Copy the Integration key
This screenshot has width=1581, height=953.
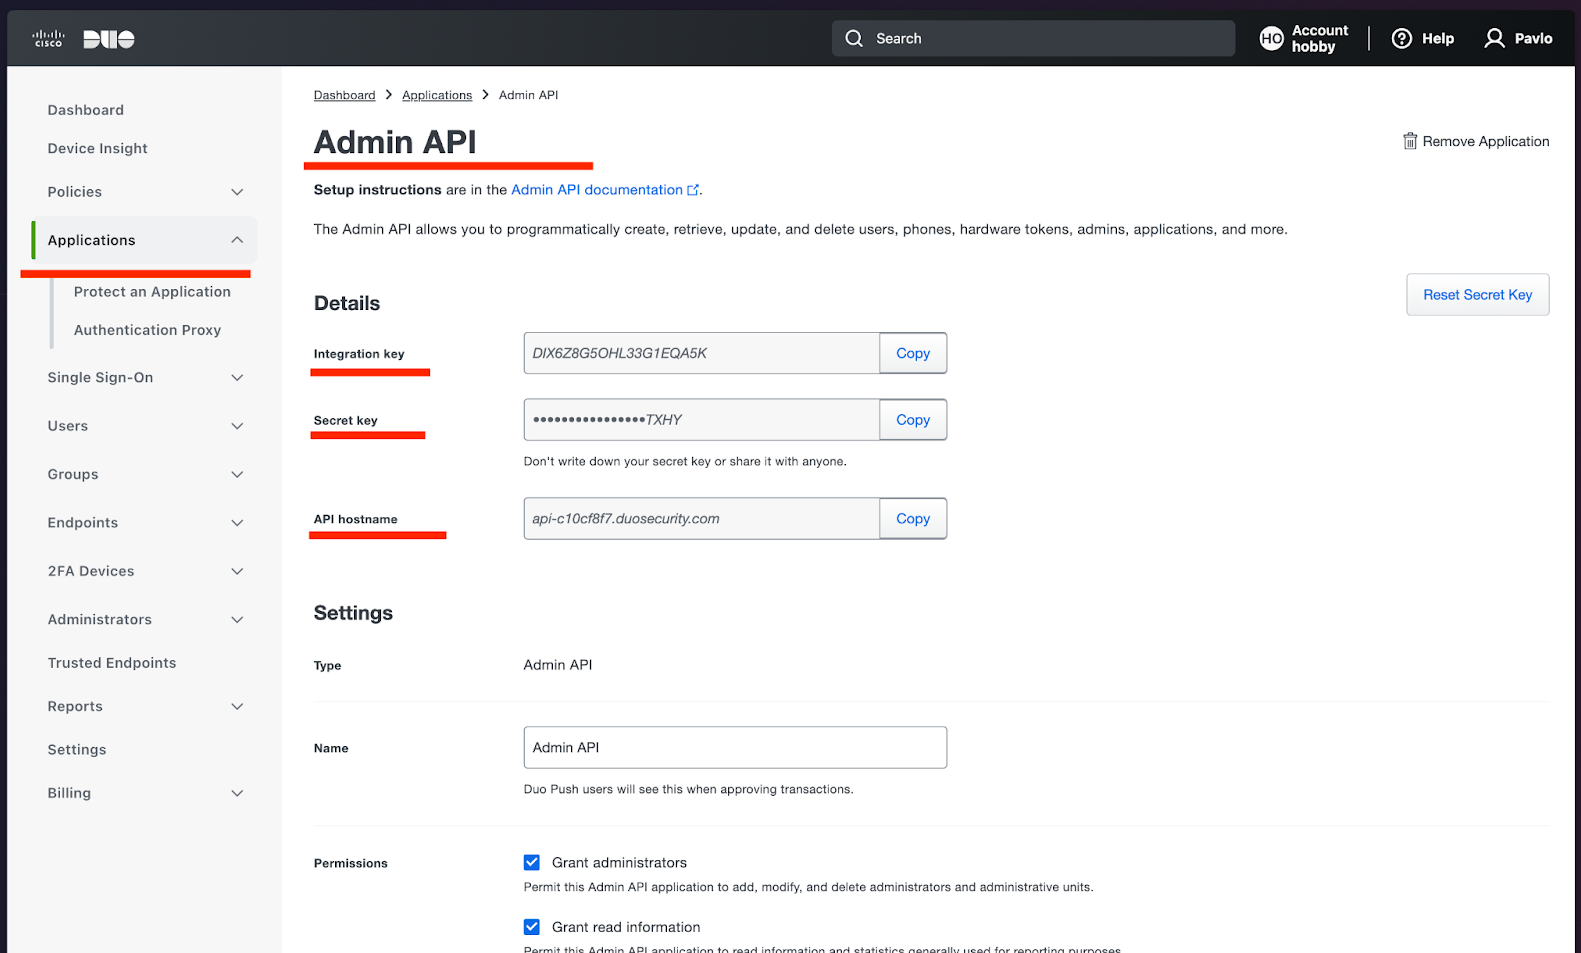coord(913,353)
